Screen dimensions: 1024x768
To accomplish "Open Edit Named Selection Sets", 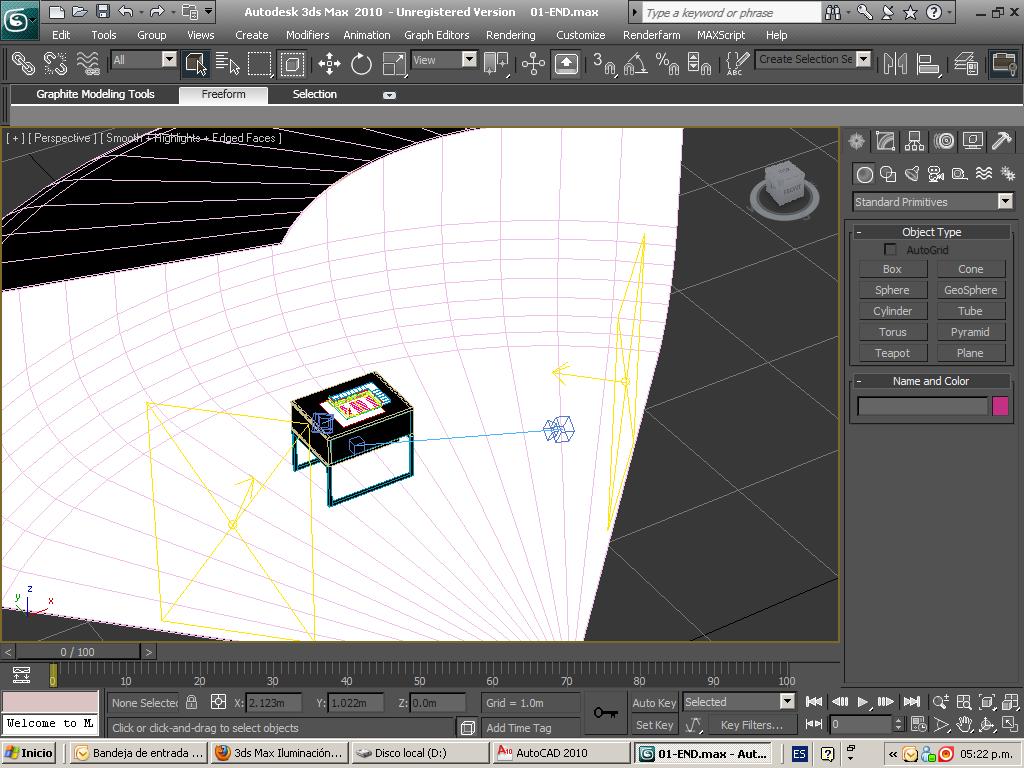I will pos(737,63).
